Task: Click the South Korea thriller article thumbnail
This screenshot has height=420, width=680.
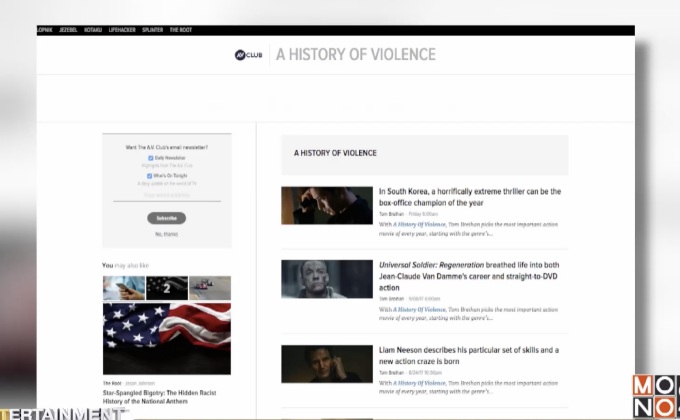Action: pyautogui.click(x=326, y=205)
